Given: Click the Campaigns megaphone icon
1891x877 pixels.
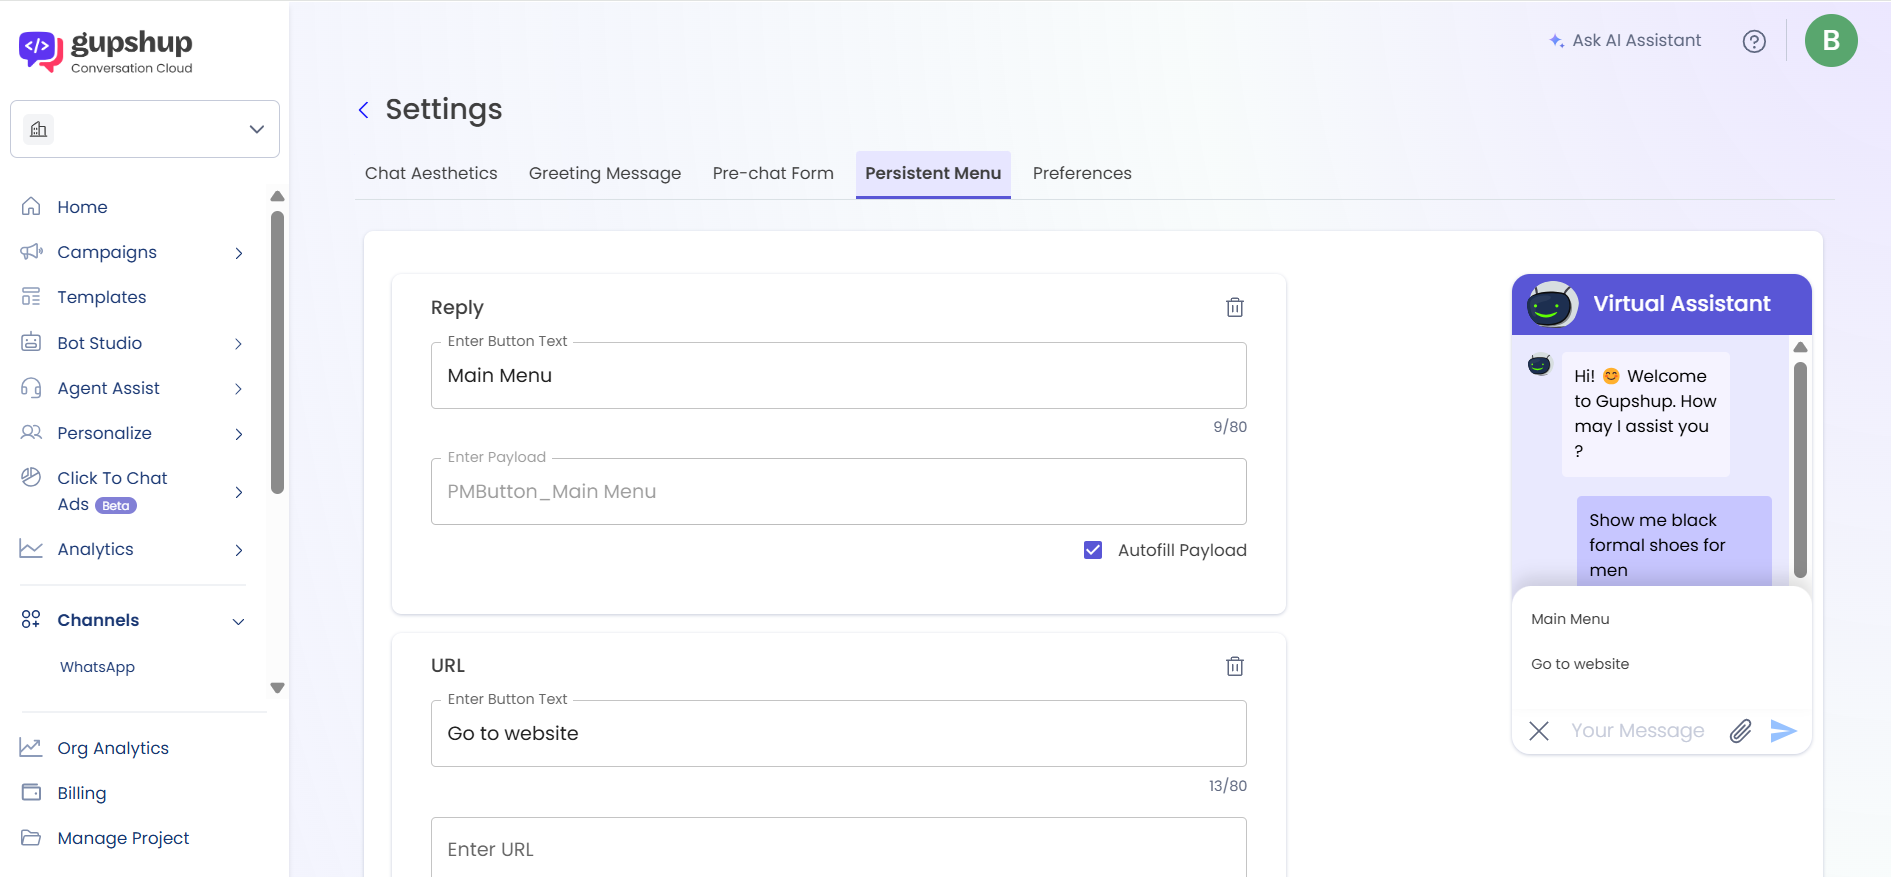Looking at the screenshot, I should pos(31,251).
